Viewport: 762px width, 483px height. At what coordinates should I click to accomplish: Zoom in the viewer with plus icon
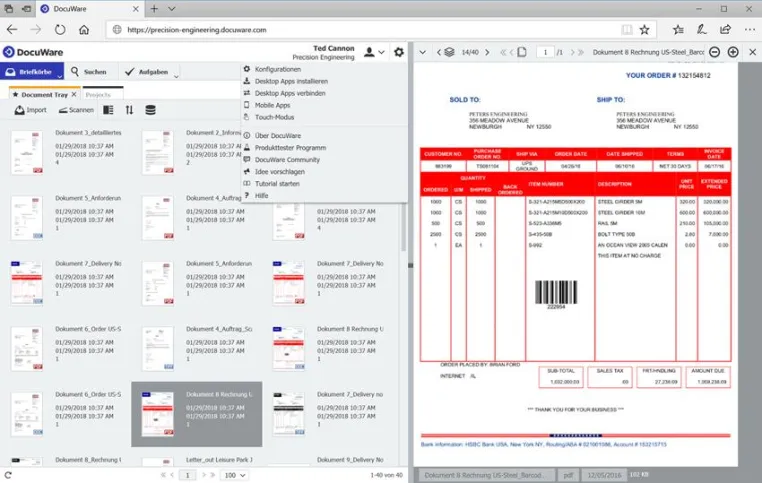tap(733, 52)
